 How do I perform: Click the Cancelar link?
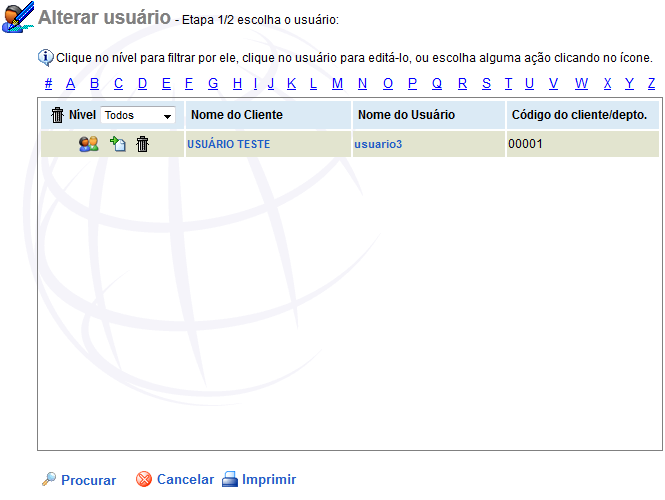pyautogui.click(x=185, y=479)
